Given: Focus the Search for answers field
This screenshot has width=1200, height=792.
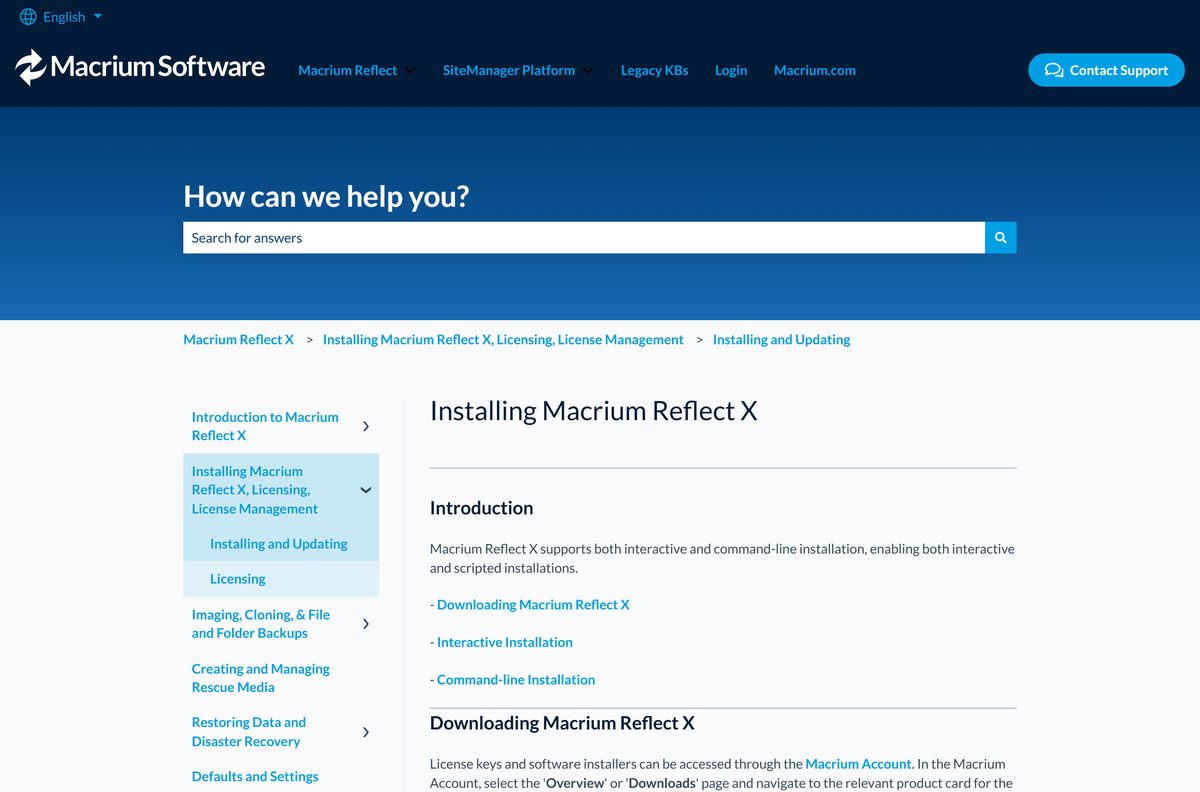Looking at the screenshot, I should pos(583,238).
